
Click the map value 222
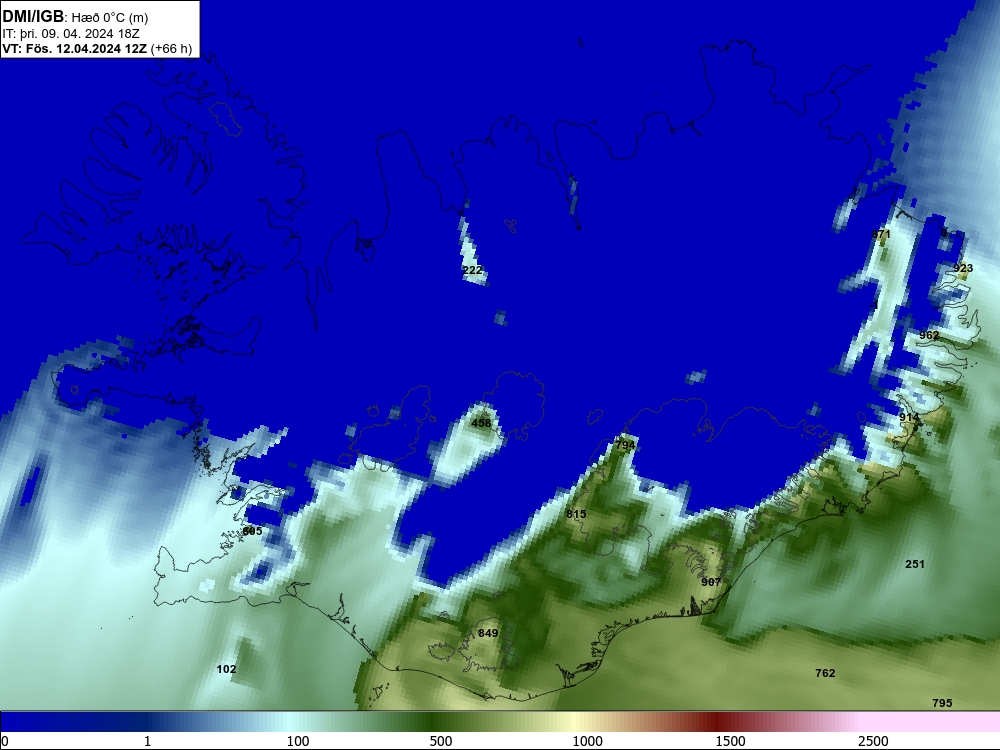pyautogui.click(x=473, y=270)
